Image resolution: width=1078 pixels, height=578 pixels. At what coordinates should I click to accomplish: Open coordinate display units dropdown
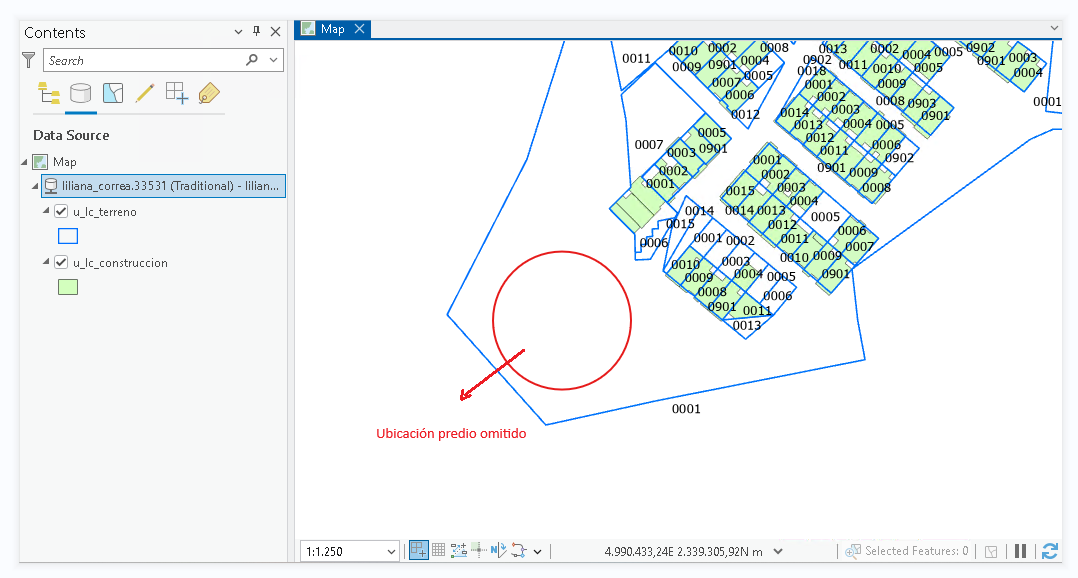click(778, 551)
